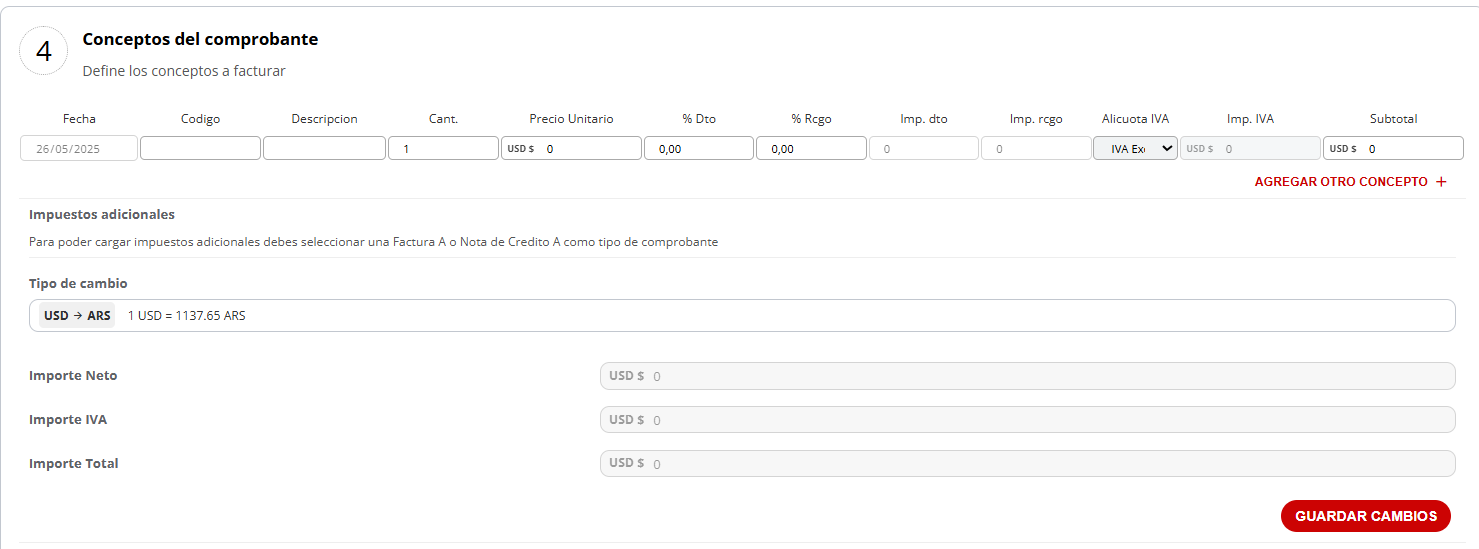This screenshot has width=1479, height=549.
Task: Click the % Rcgo surcharge field
Action: (x=811, y=148)
